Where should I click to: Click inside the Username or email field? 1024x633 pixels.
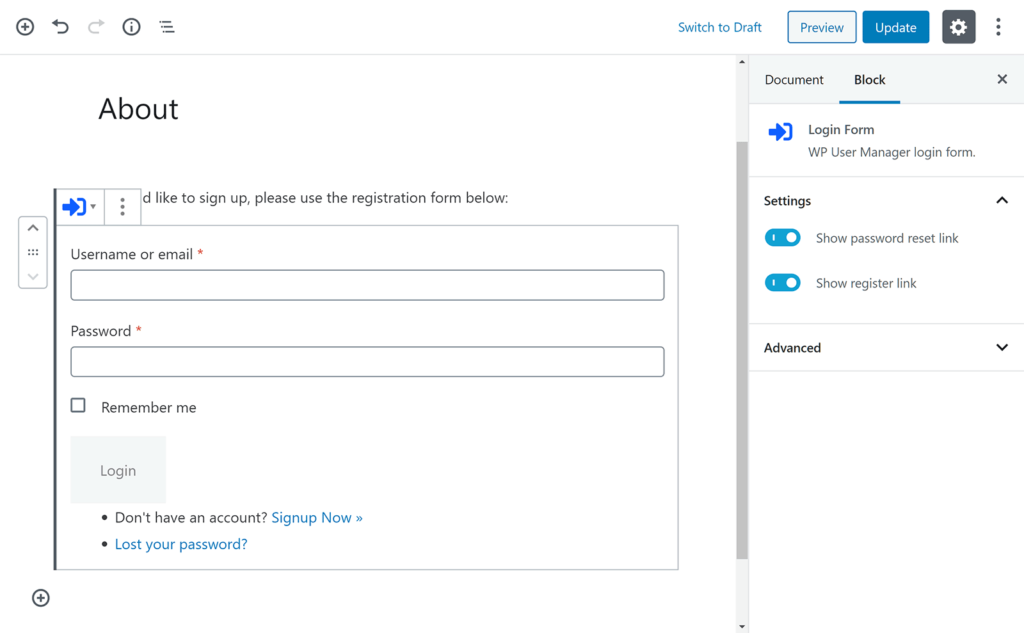[x=367, y=285]
